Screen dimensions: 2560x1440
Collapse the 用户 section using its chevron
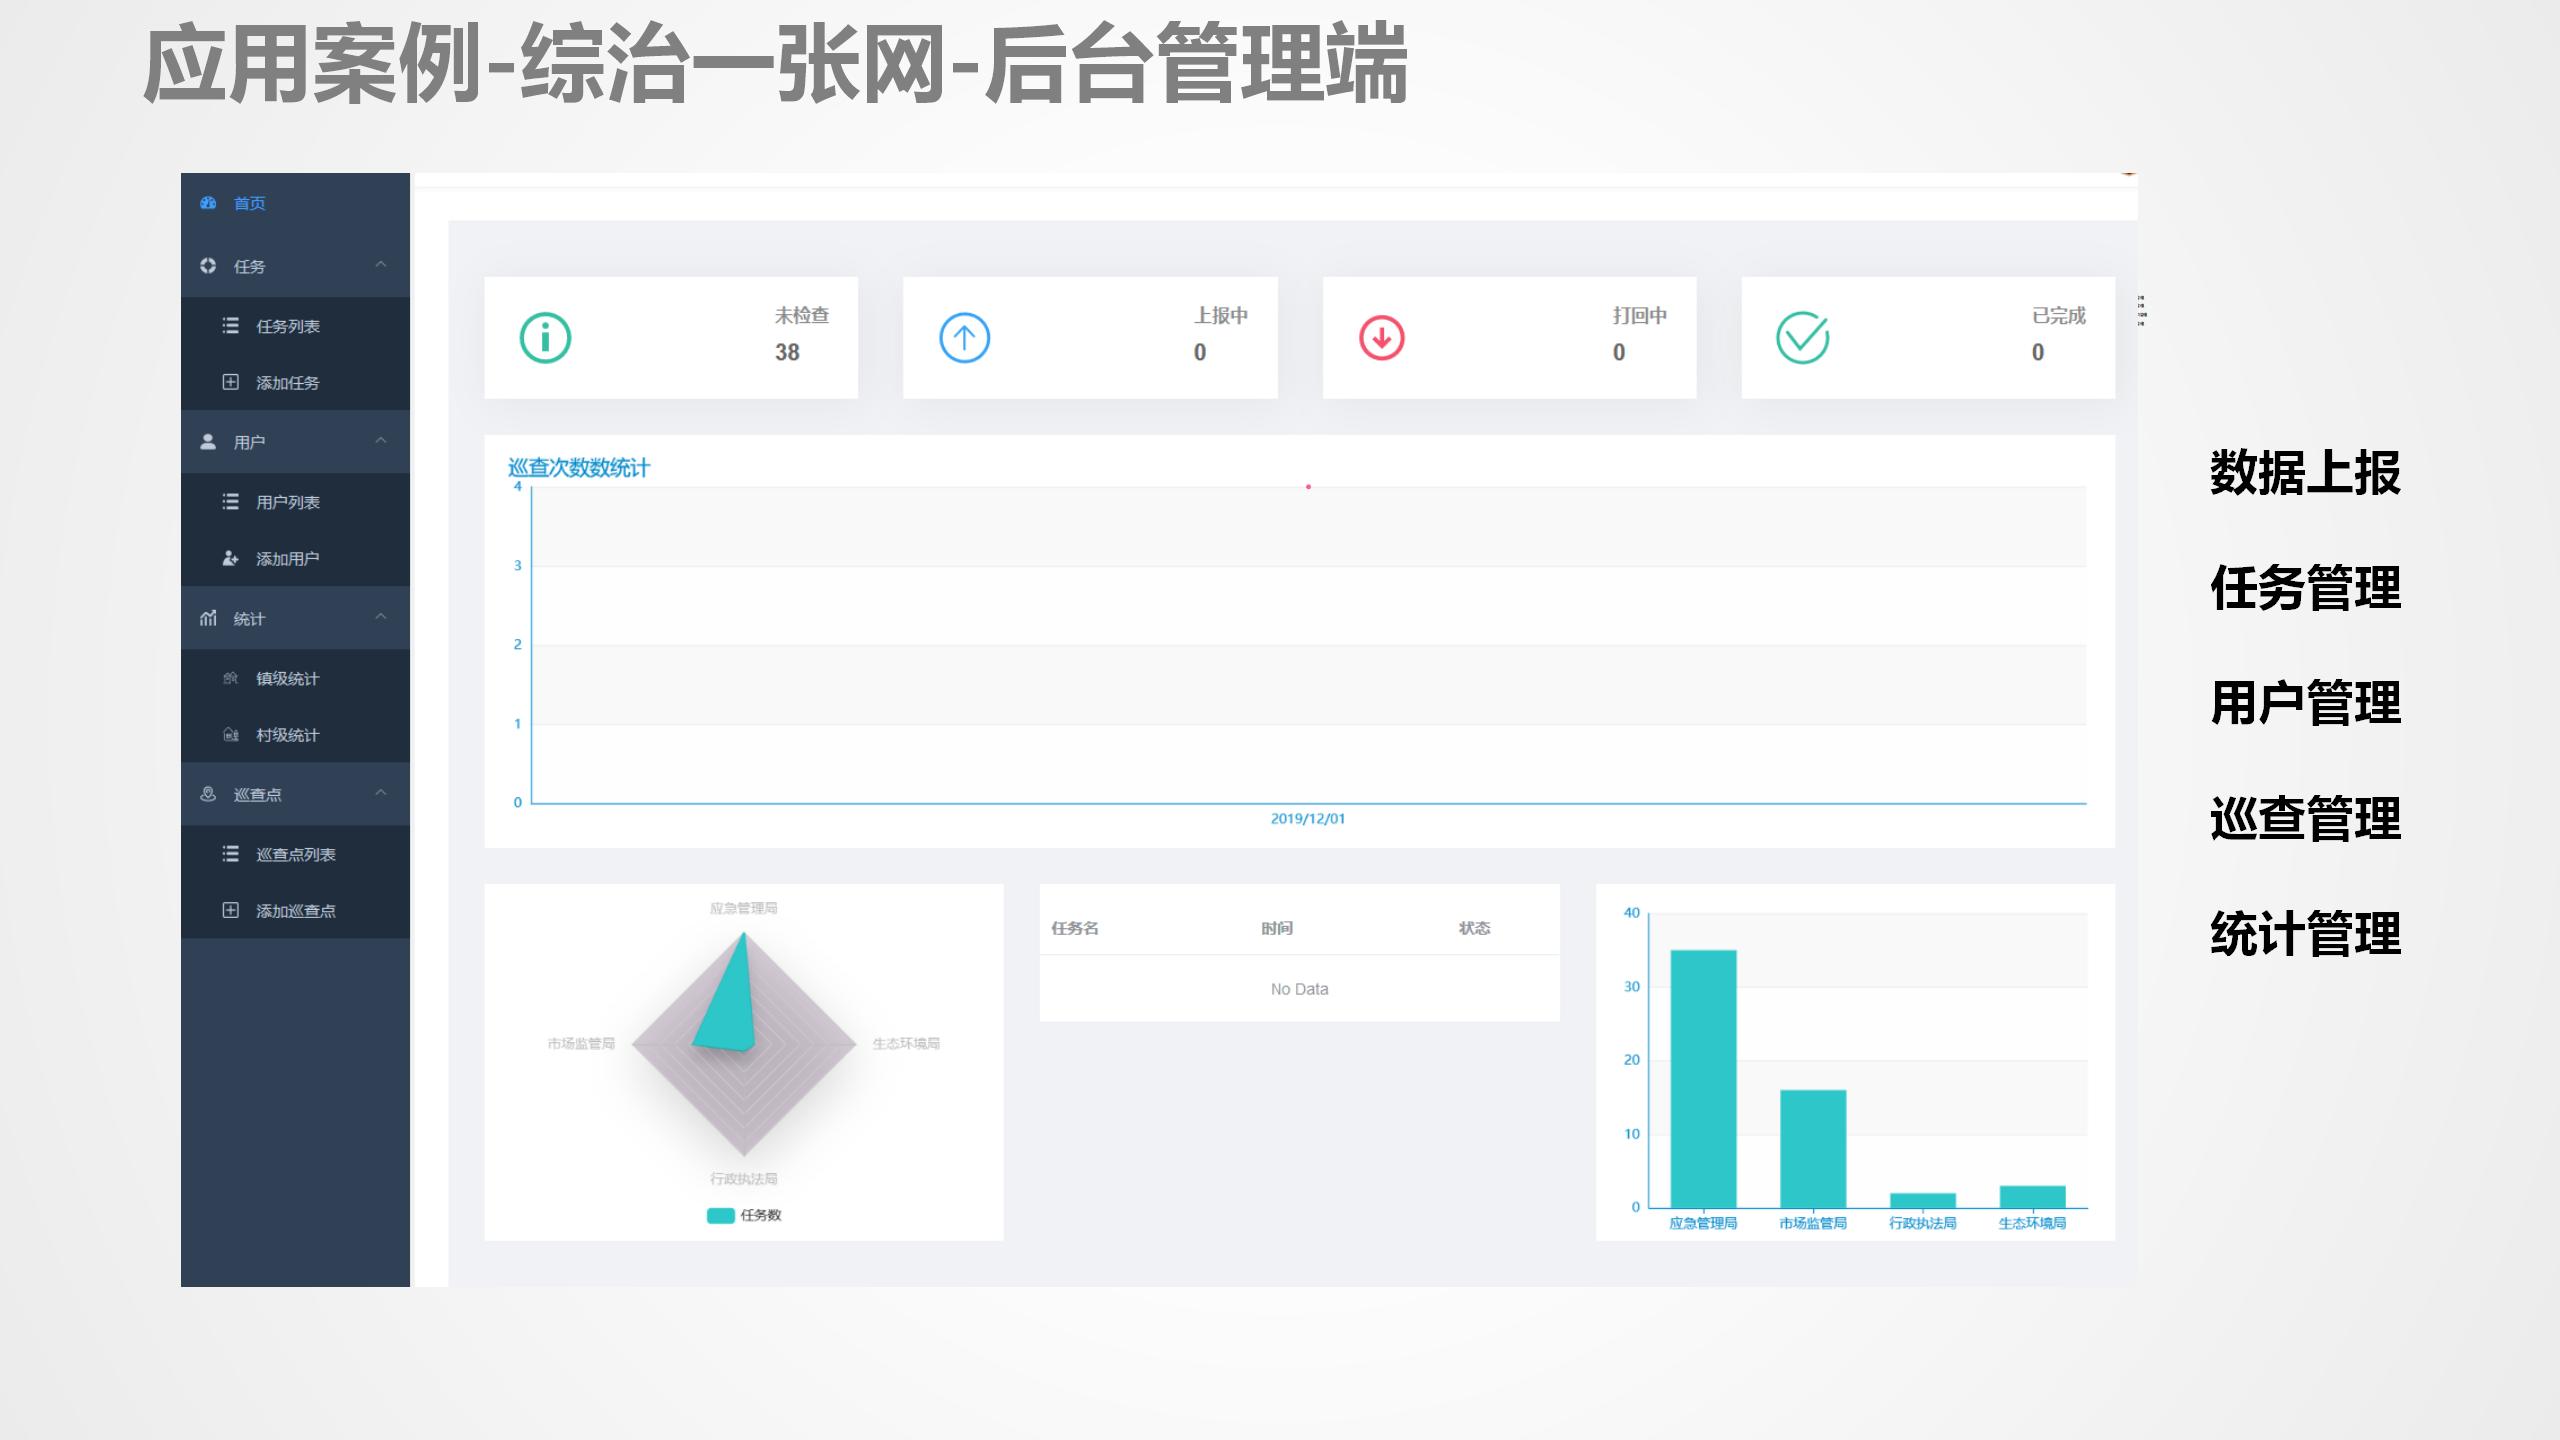381,441
